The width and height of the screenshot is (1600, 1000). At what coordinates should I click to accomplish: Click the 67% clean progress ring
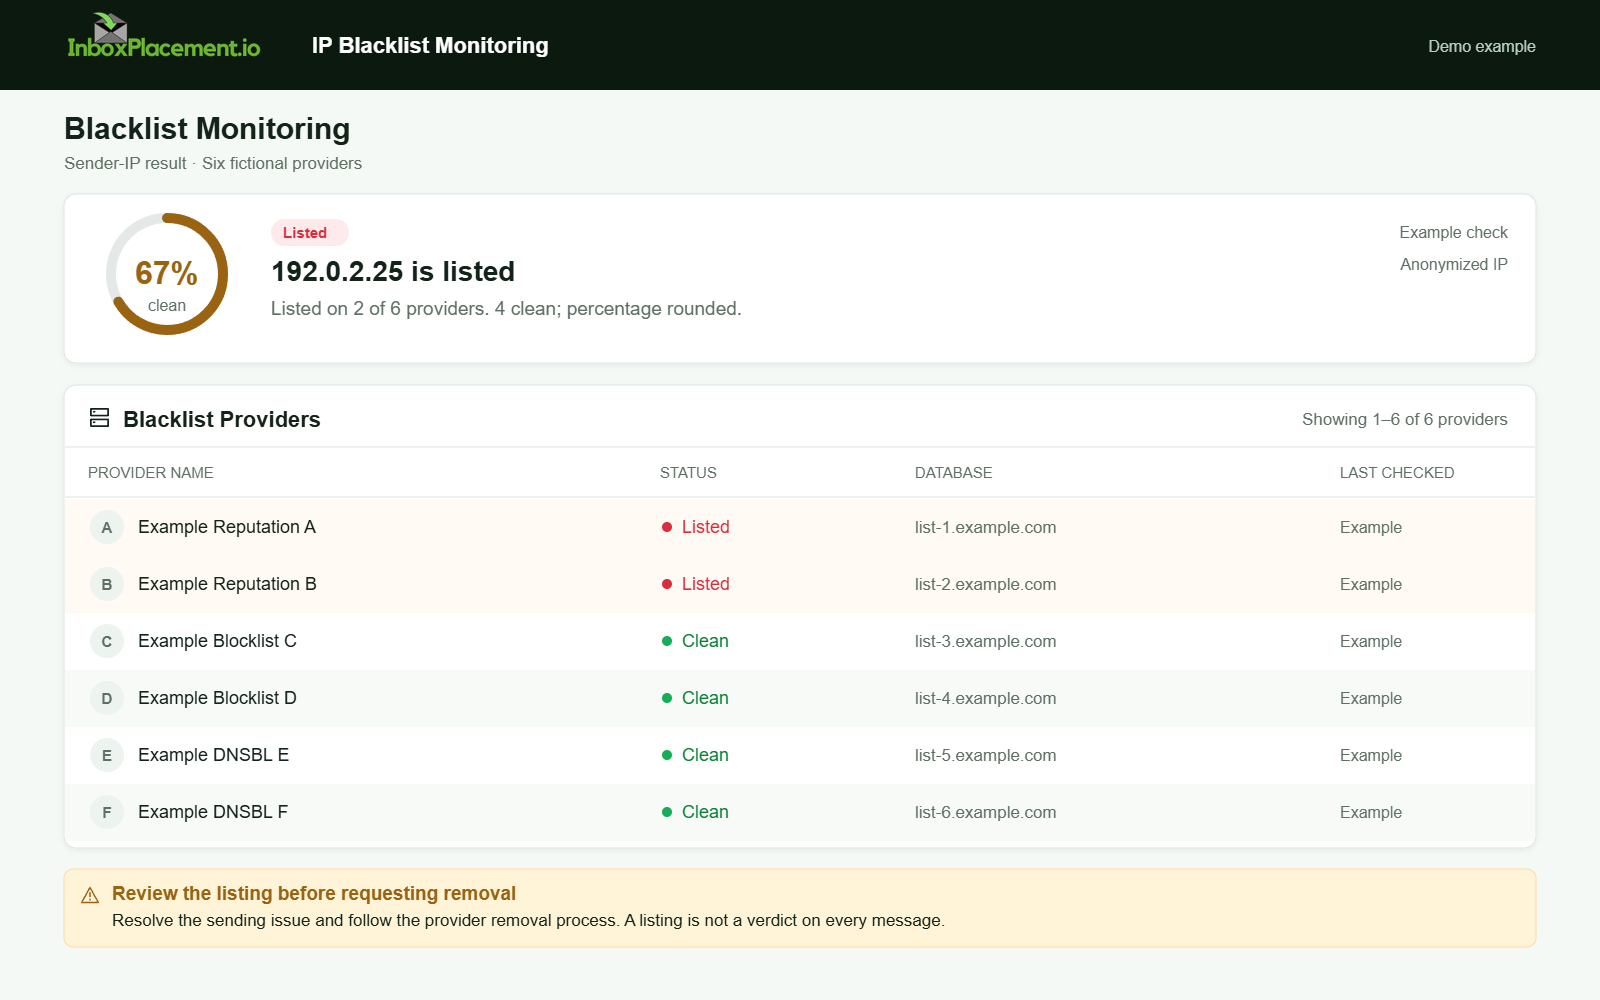coord(167,274)
